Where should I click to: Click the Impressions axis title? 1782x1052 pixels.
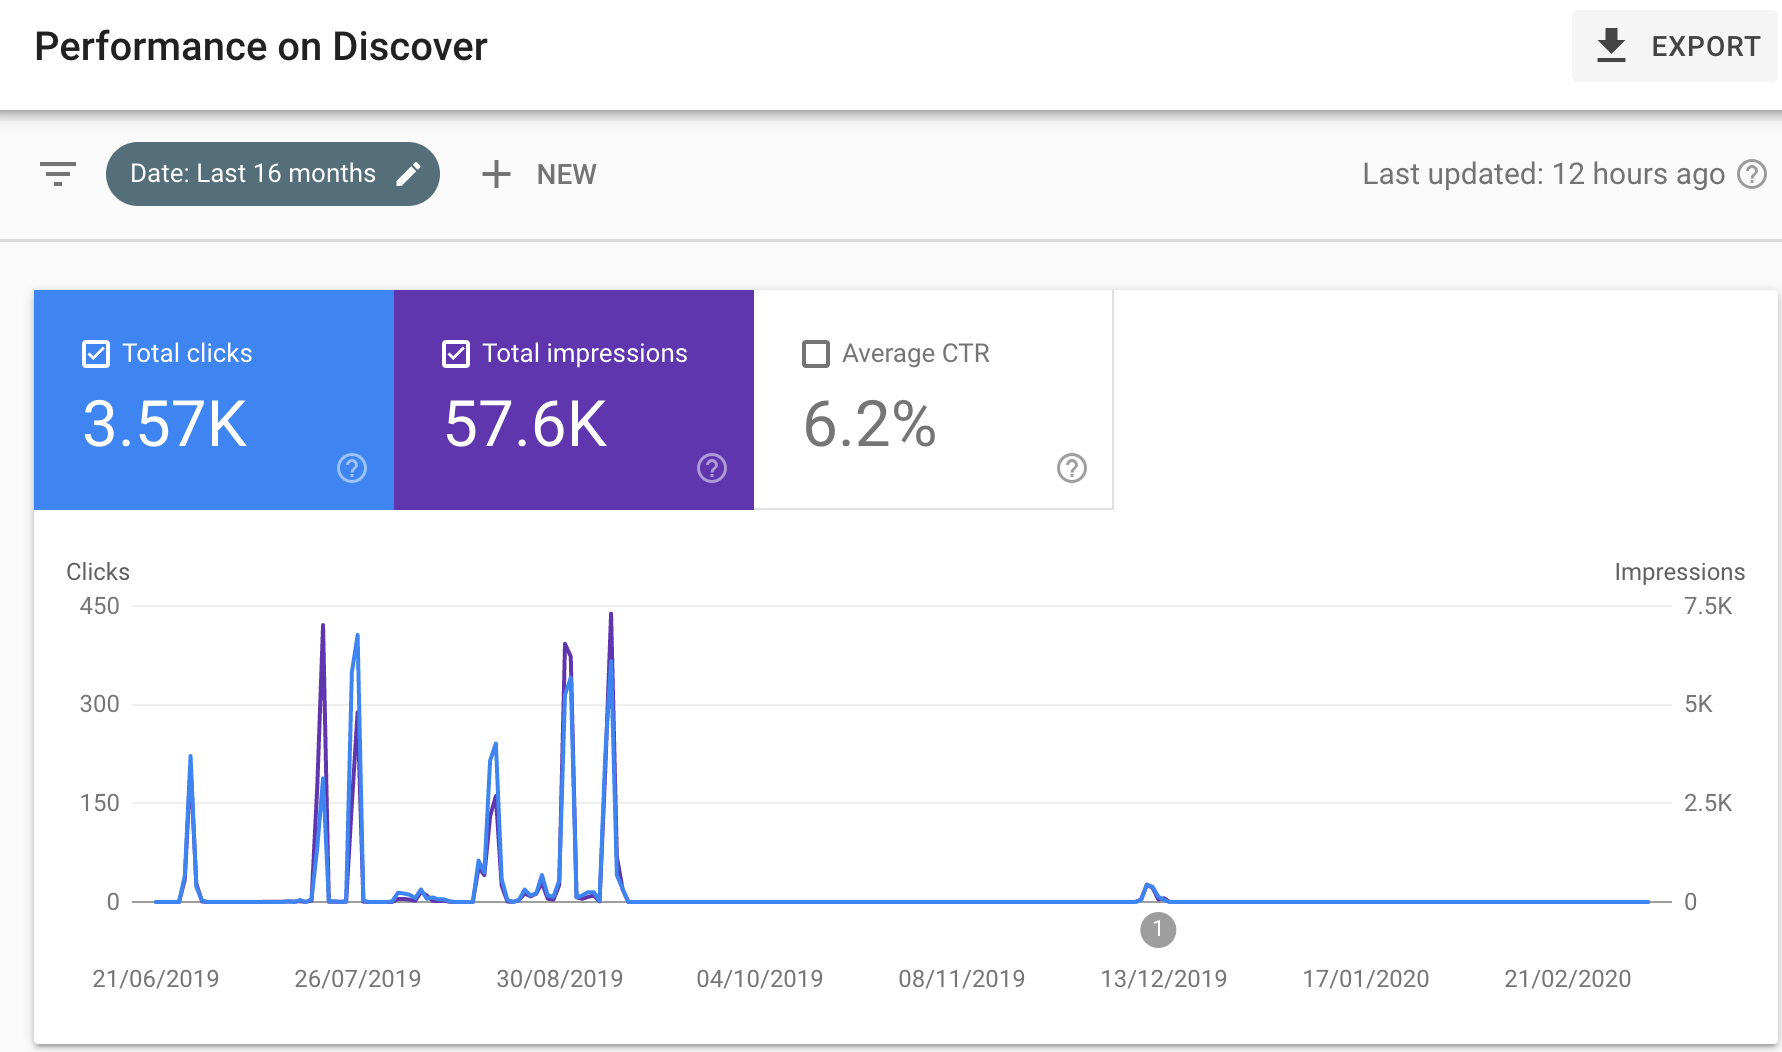1680,572
